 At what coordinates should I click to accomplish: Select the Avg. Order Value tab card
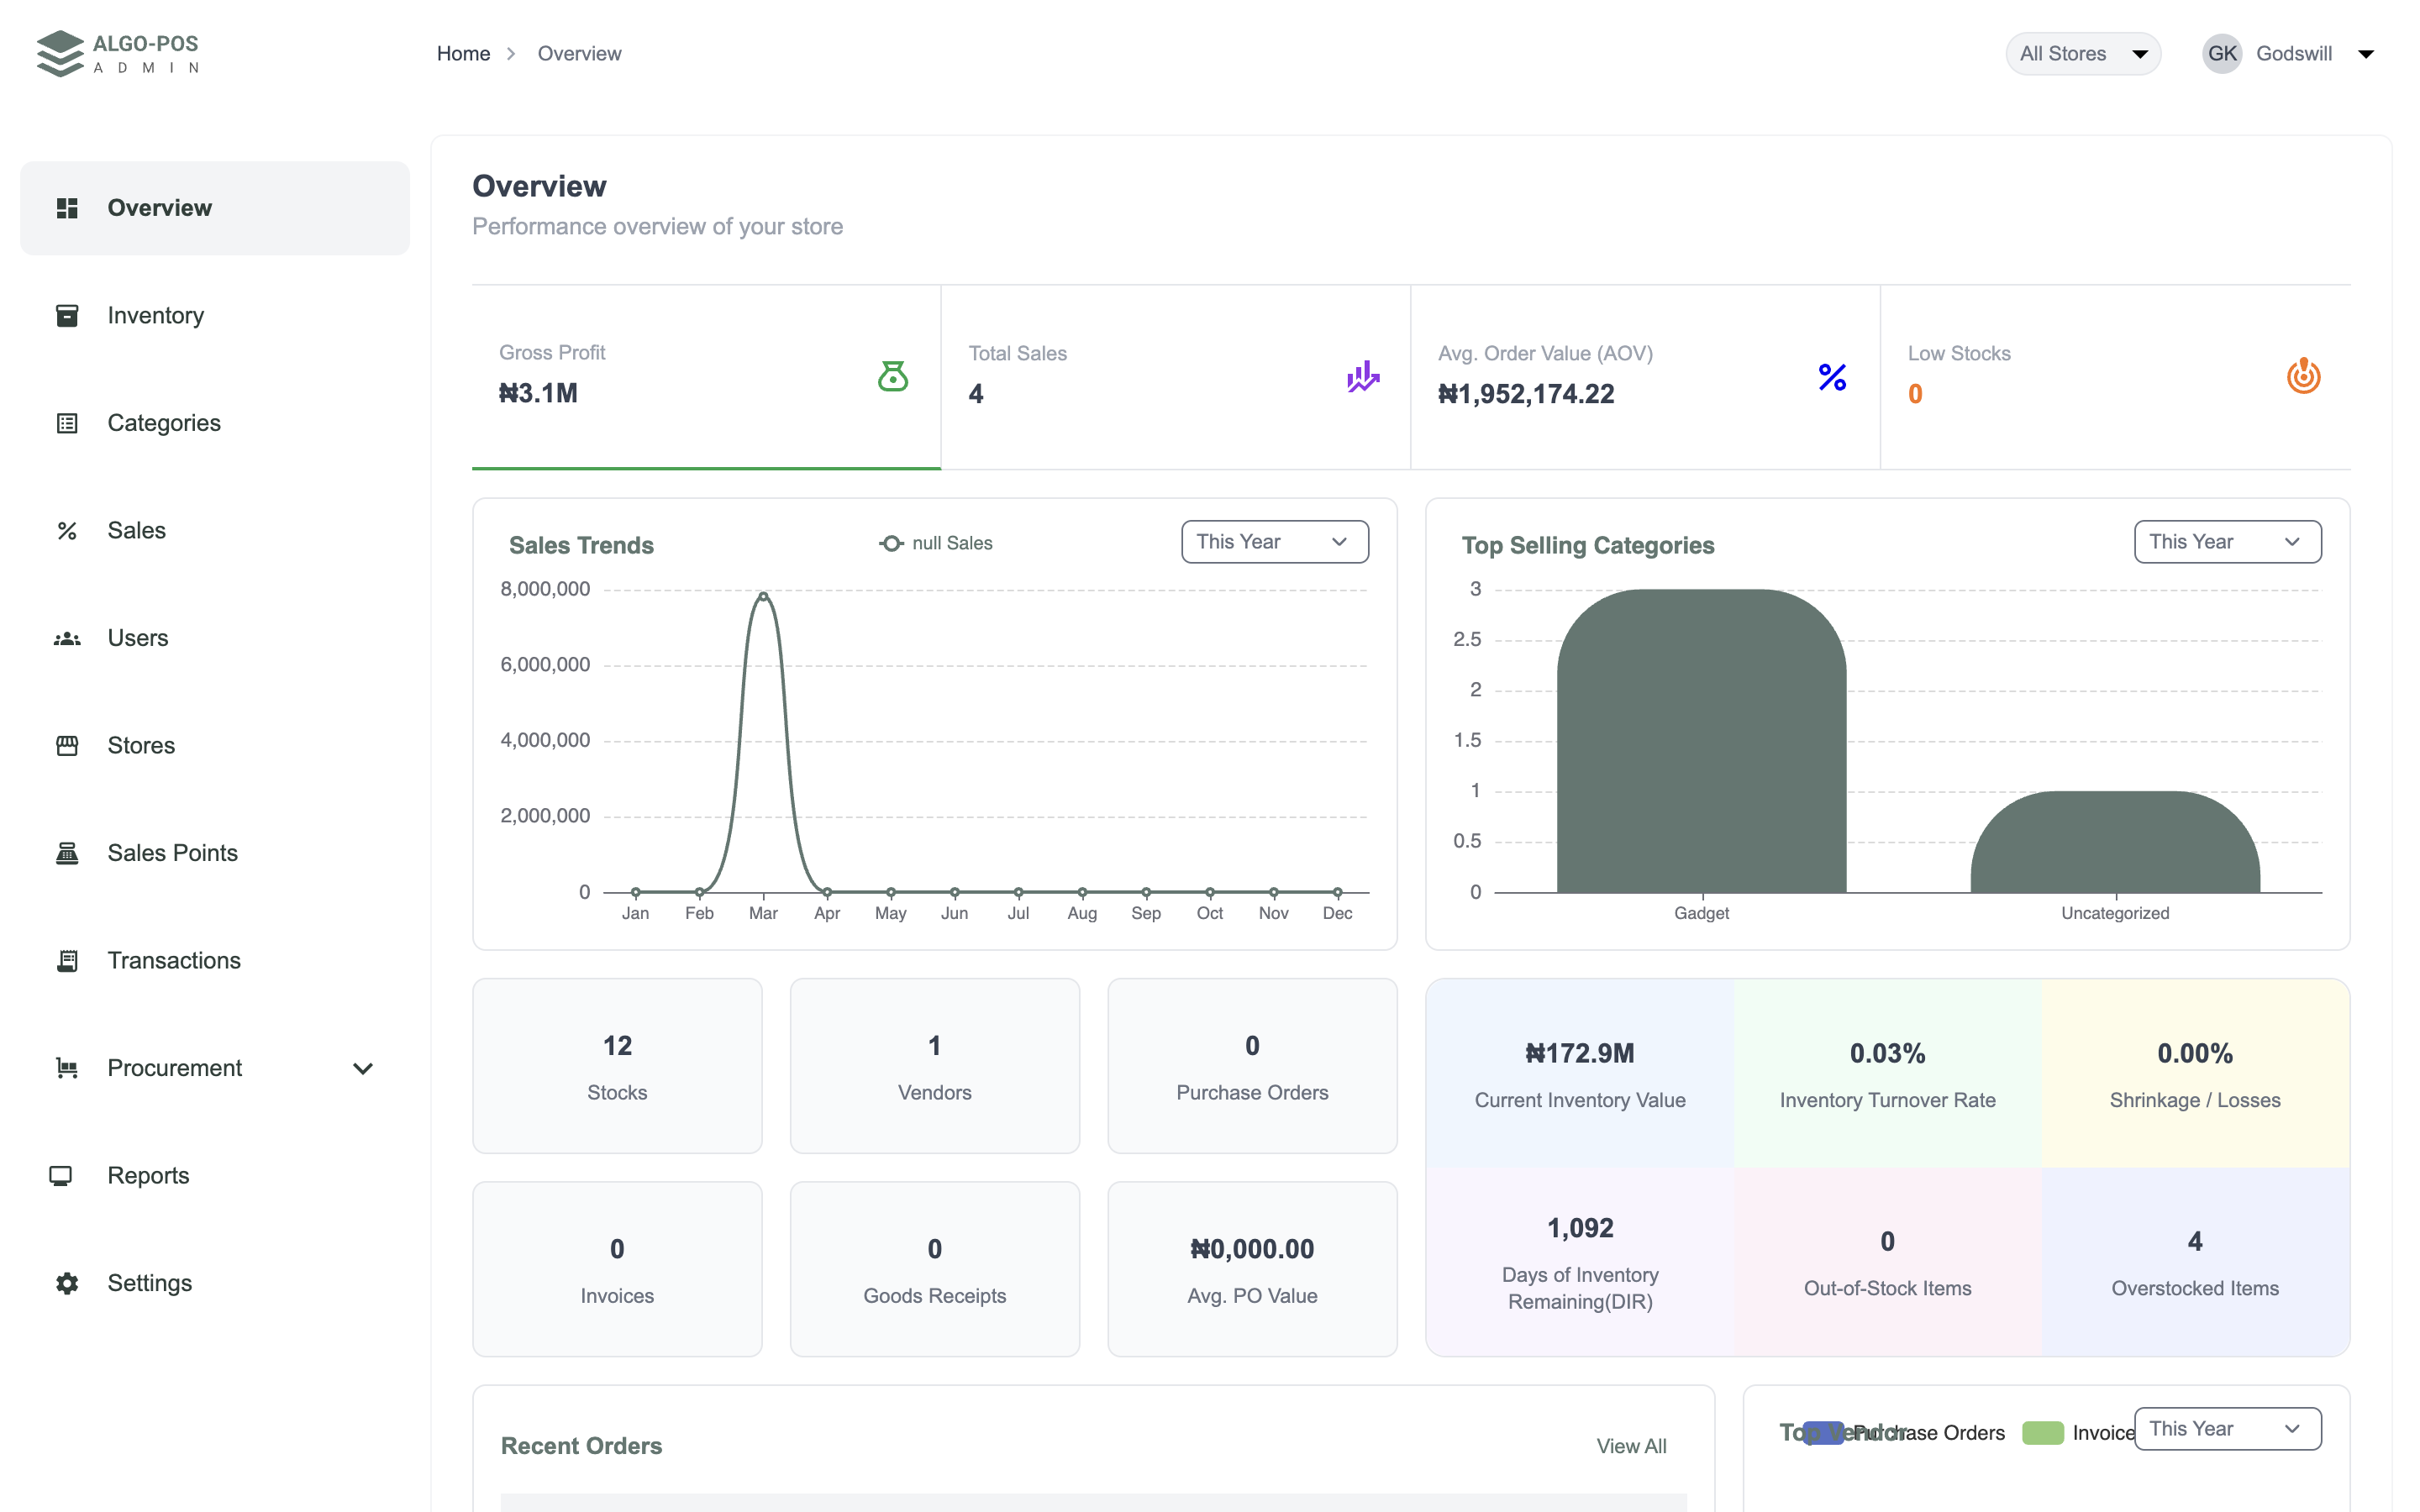pos(1645,377)
